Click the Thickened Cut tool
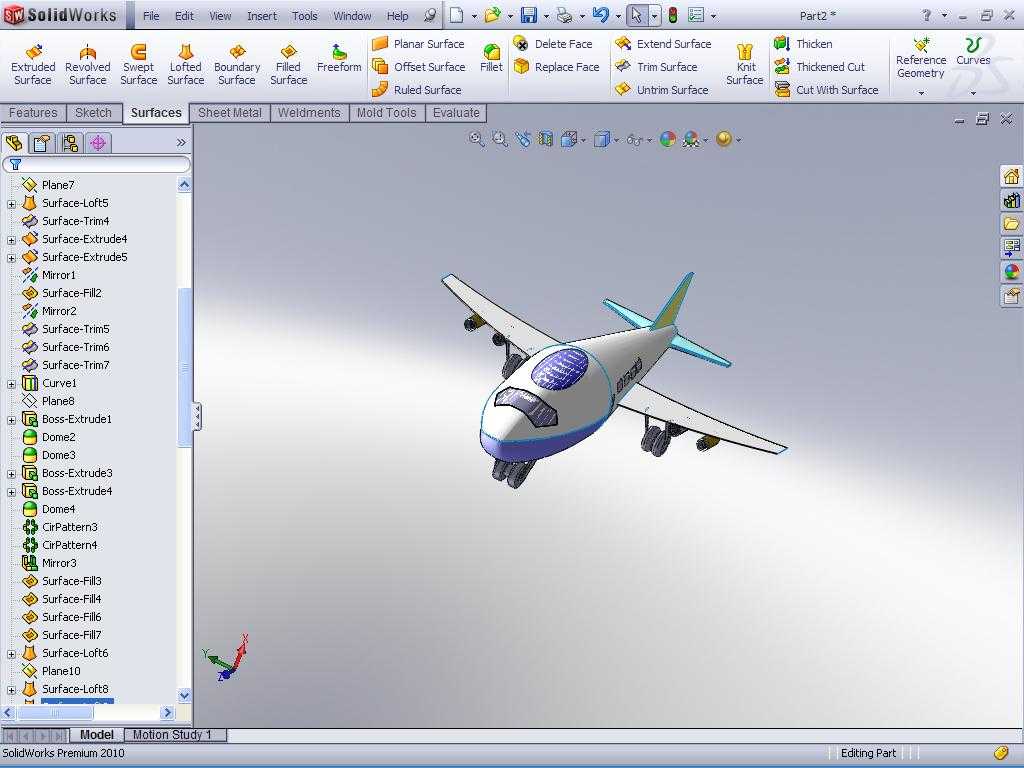Image resolution: width=1024 pixels, height=768 pixels. pos(819,67)
